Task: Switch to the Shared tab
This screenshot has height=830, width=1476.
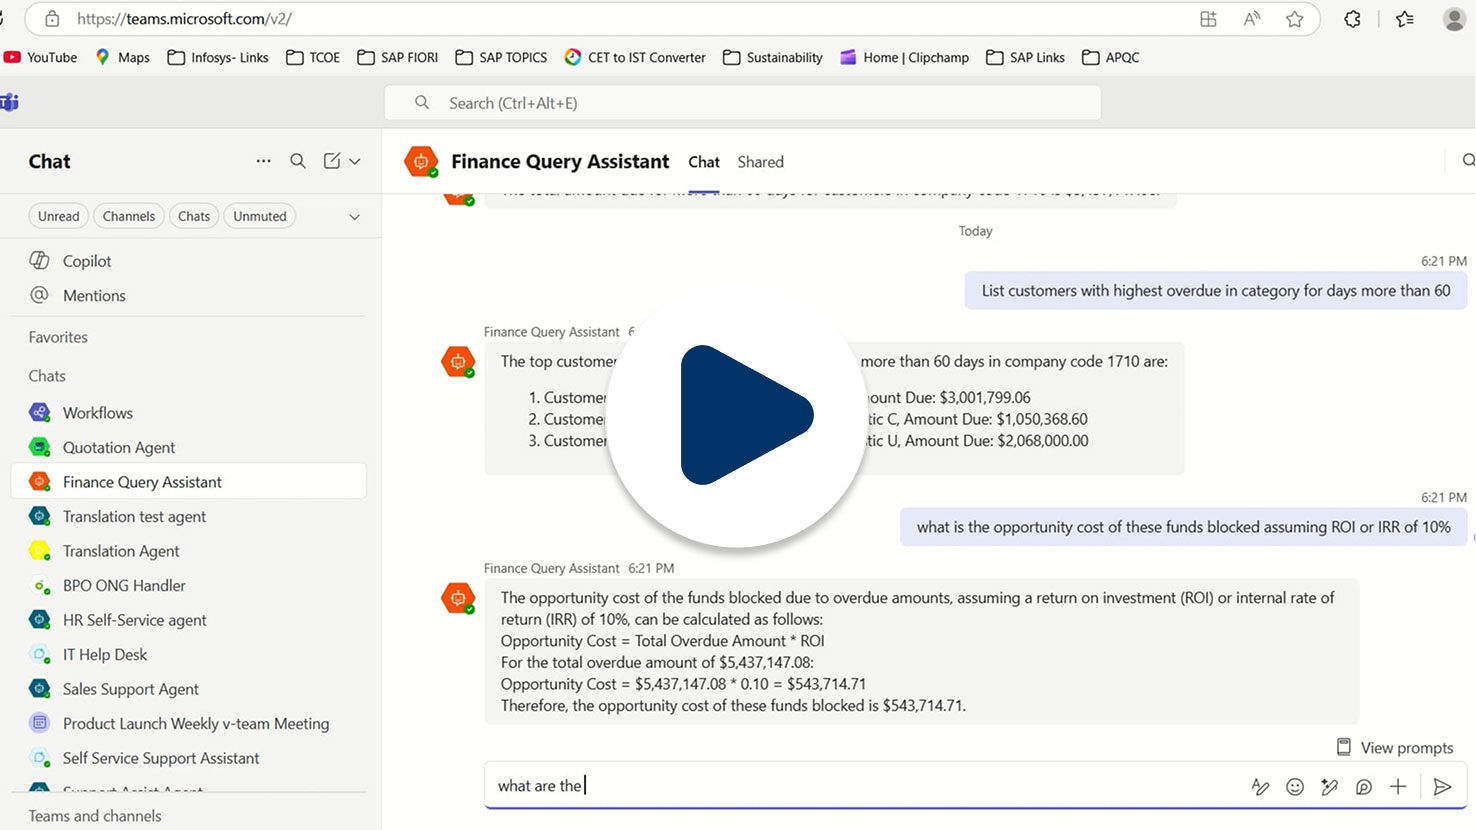Action: point(760,162)
